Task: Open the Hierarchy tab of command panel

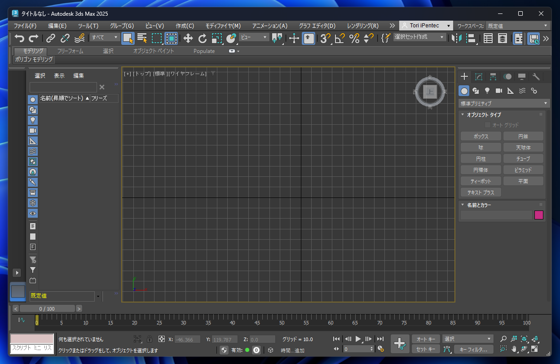Action: coord(493,76)
